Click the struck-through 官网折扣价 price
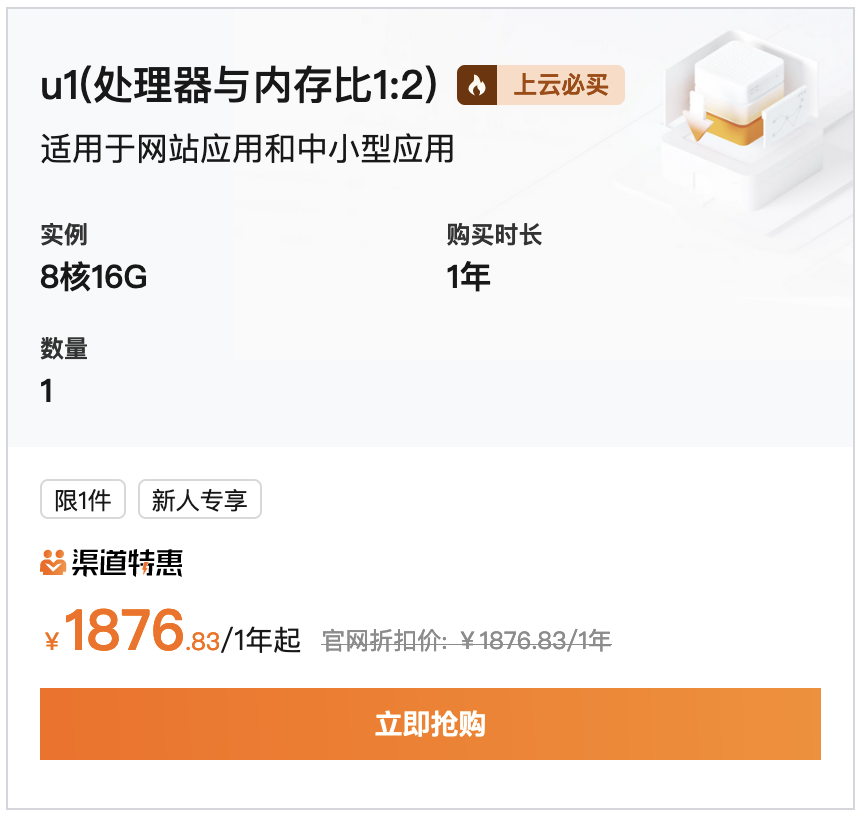The image size is (866, 828). tap(467, 641)
